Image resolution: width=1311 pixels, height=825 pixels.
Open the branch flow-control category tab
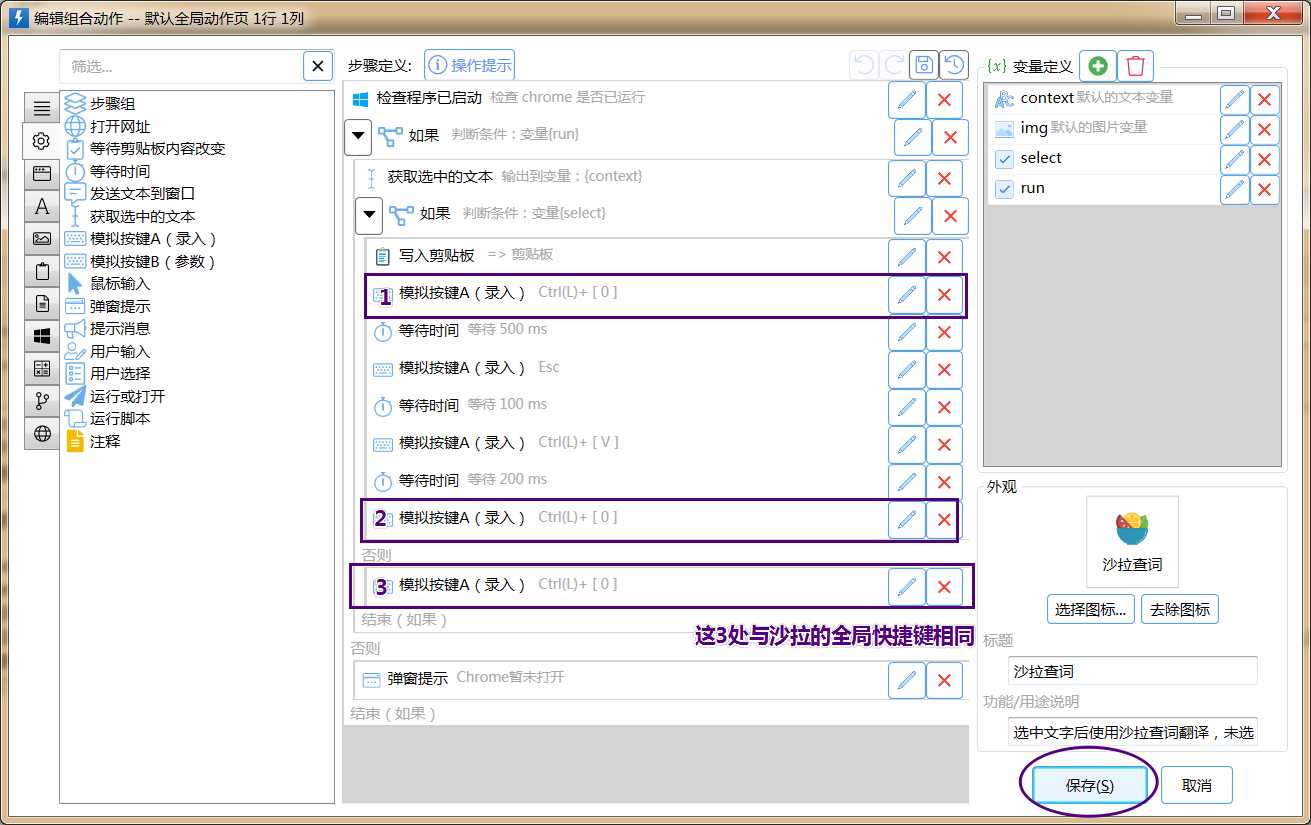tap(41, 401)
